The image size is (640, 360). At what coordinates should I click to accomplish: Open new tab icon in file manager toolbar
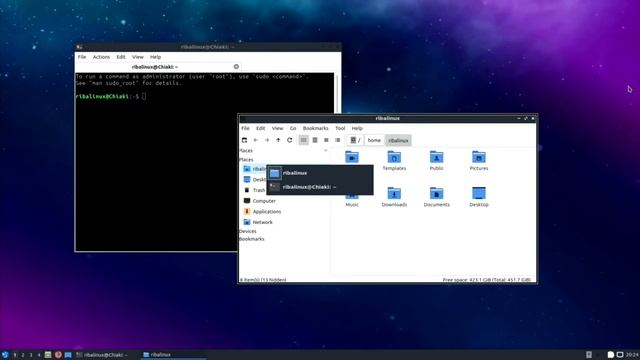pyautogui.click(x=244, y=140)
